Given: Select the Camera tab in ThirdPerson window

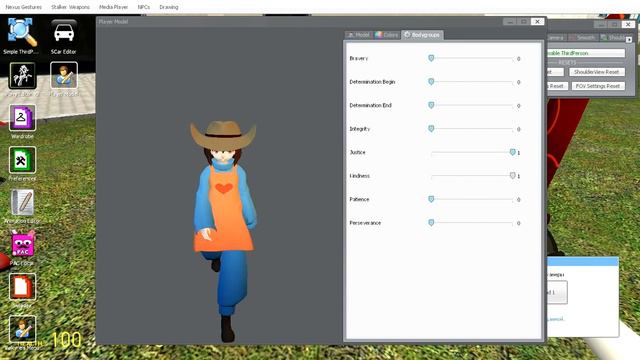Looking at the screenshot, I should pyautogui.click(x=557, y=38).
